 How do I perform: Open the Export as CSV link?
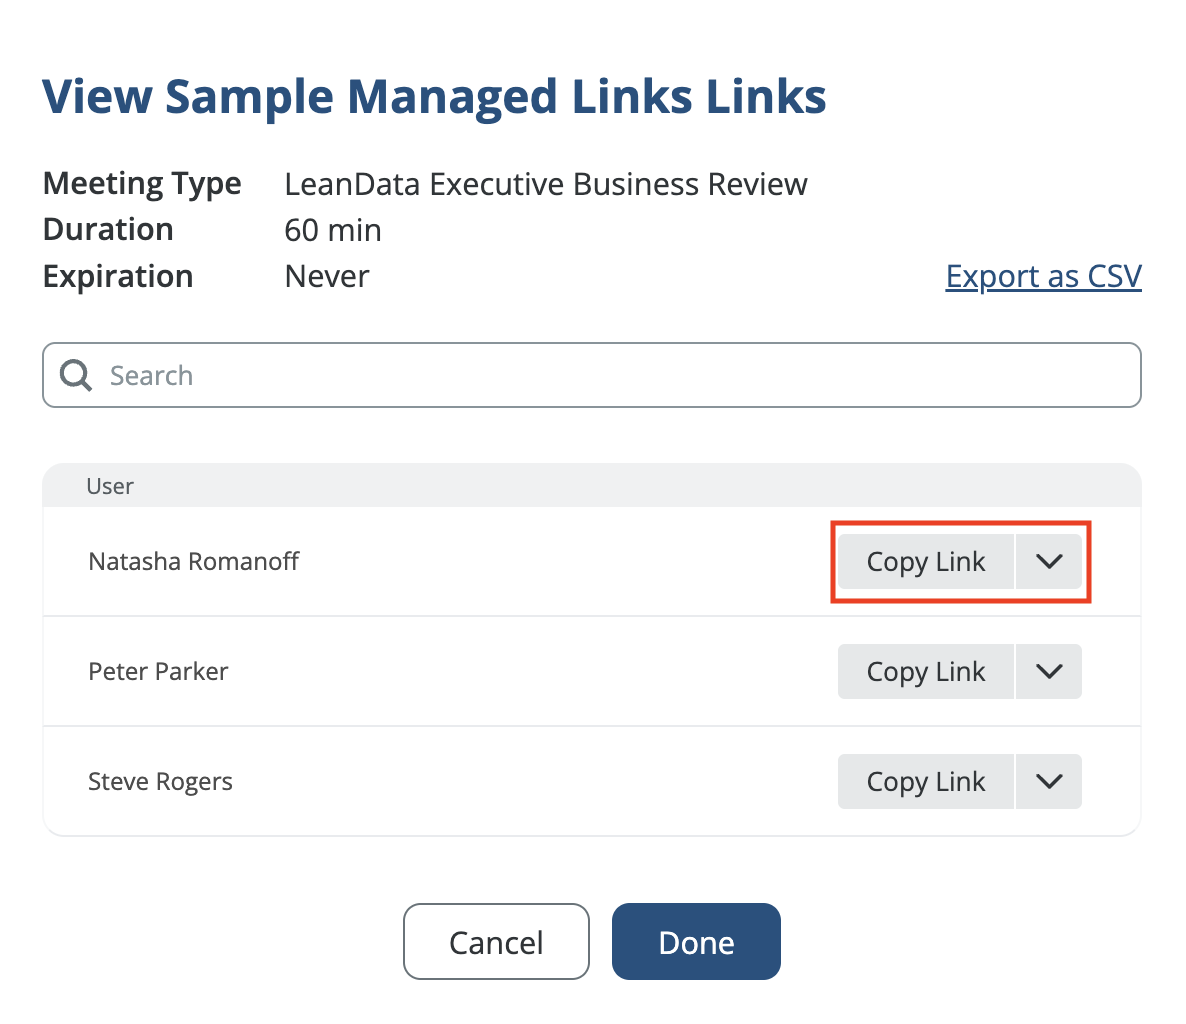pyautogui.click(x=1043, y=276)
